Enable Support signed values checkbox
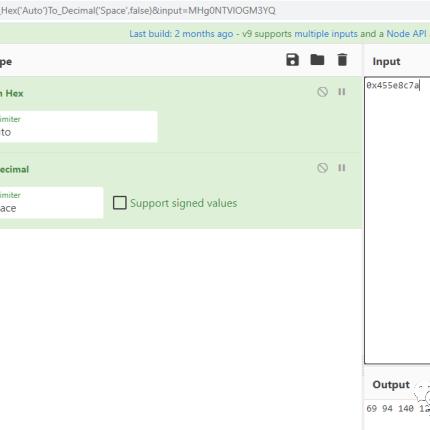 tap(120, 203)
